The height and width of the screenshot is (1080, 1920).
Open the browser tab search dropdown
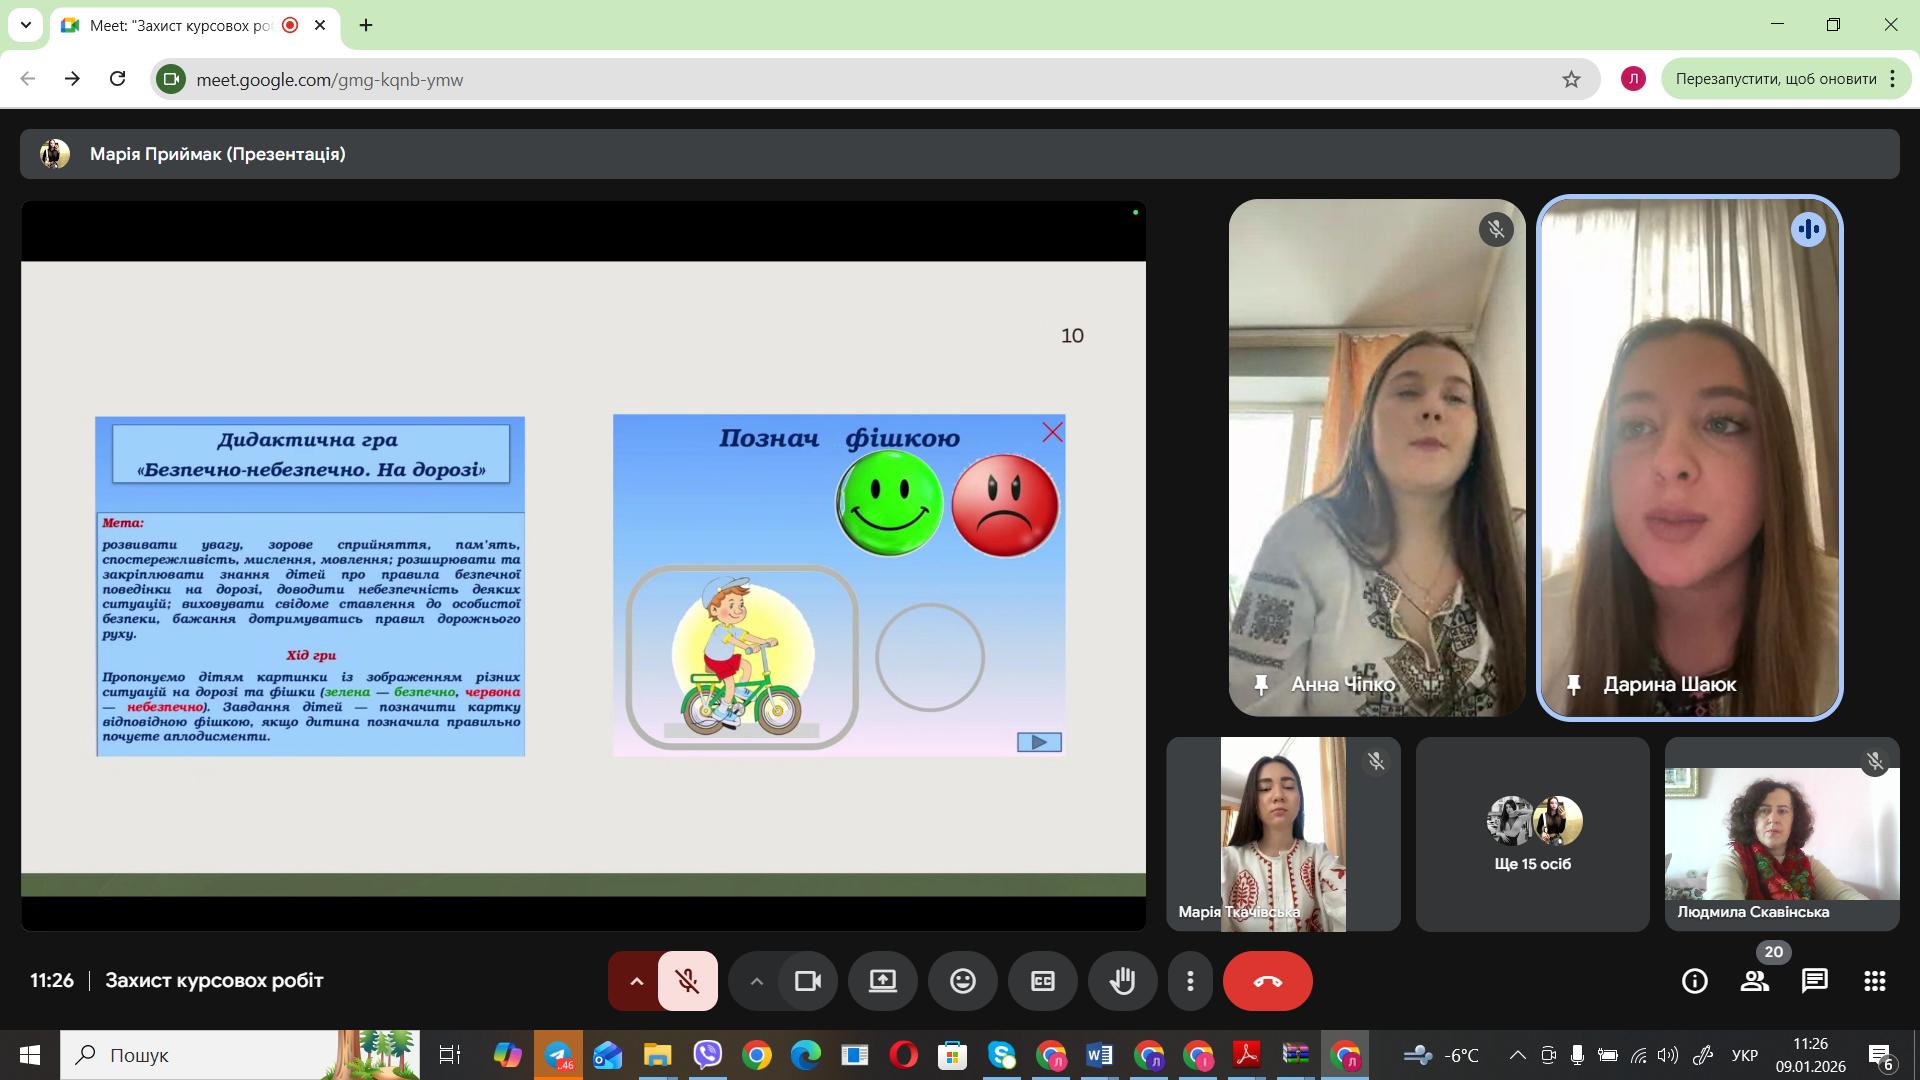pyautogui.click(x=26, y=25)
